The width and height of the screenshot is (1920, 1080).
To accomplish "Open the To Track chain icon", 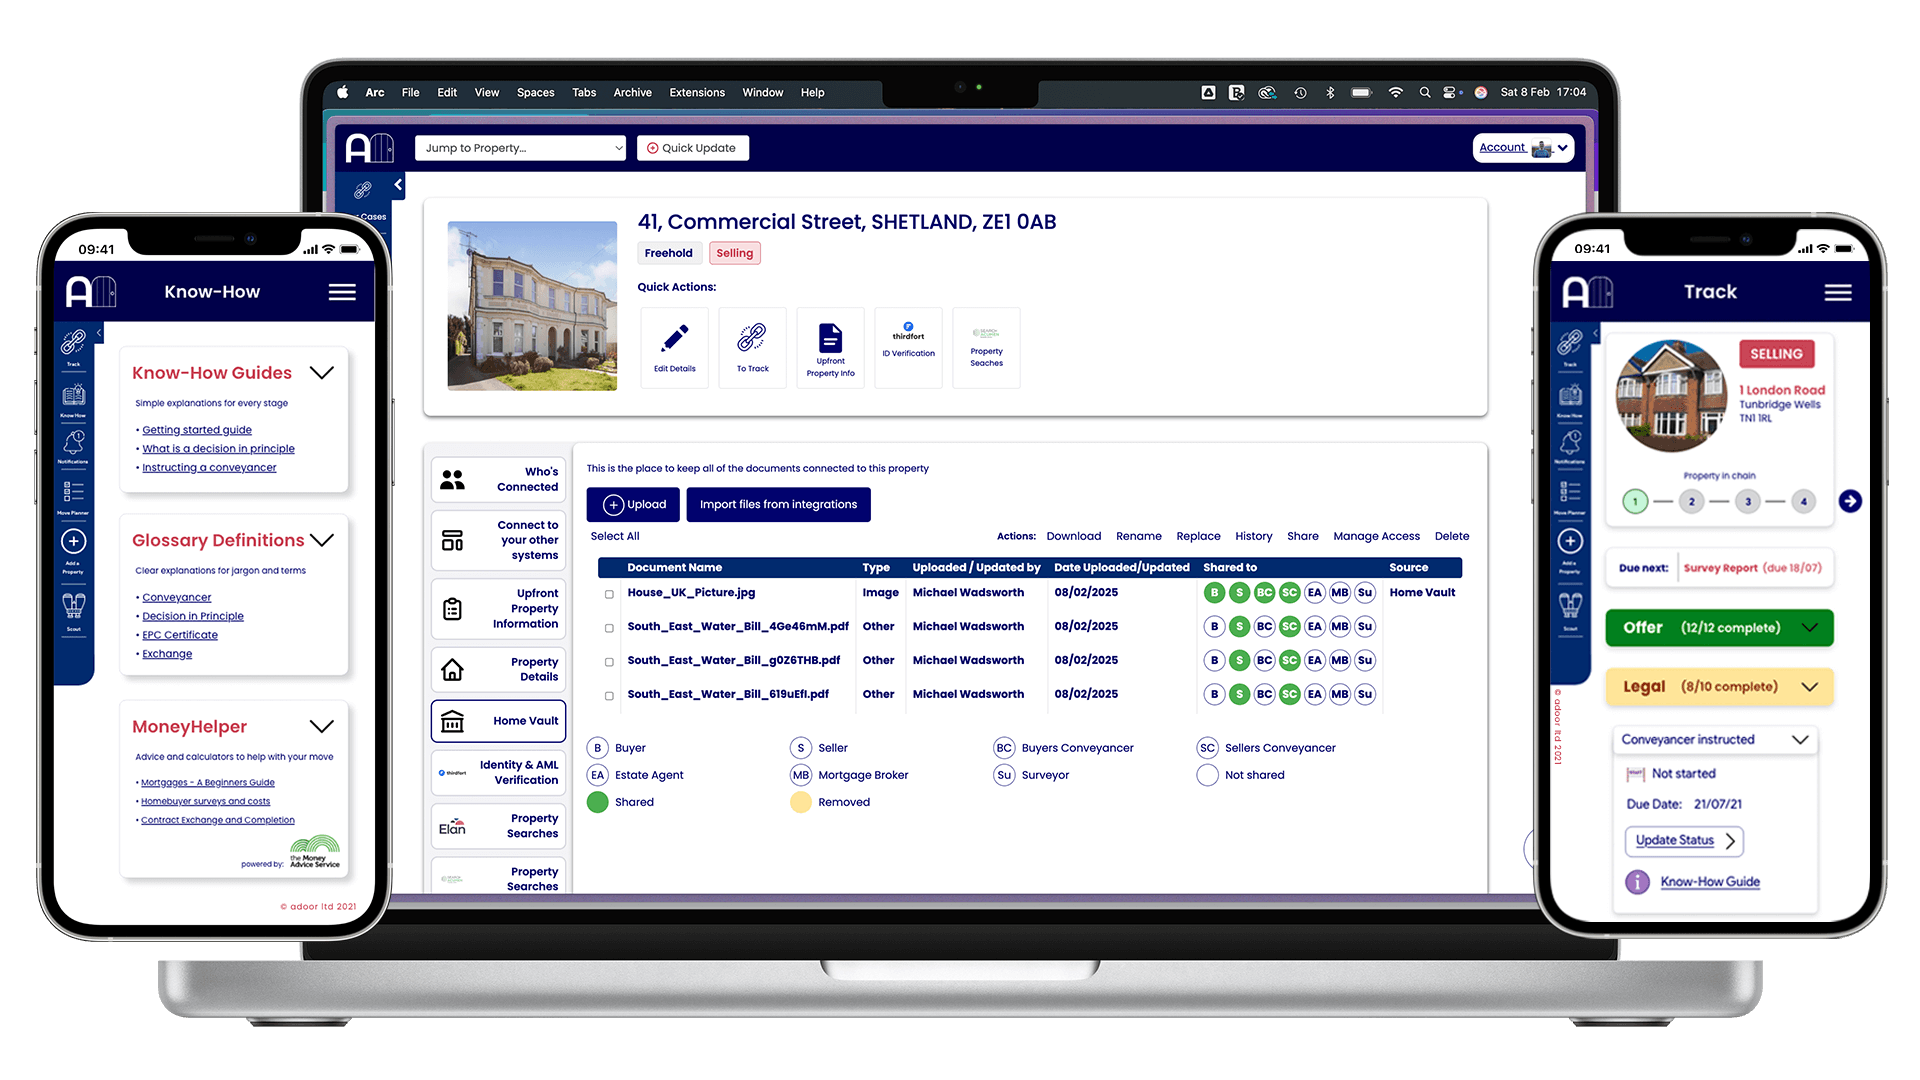I will pos(752,338).
